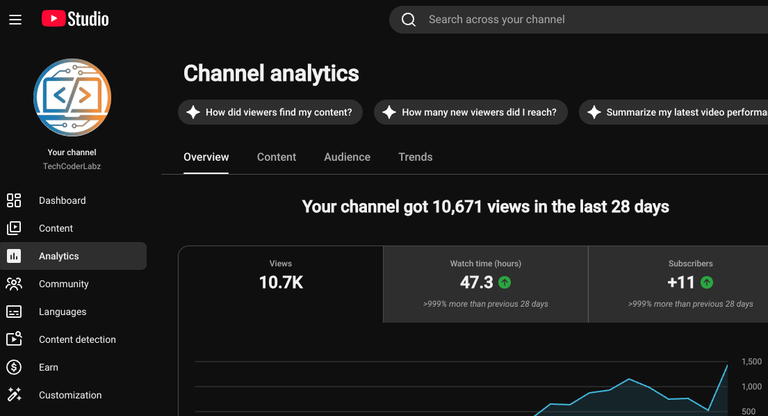Open the hamburger navigation menu
768x416 pixels.
[15, 20]
